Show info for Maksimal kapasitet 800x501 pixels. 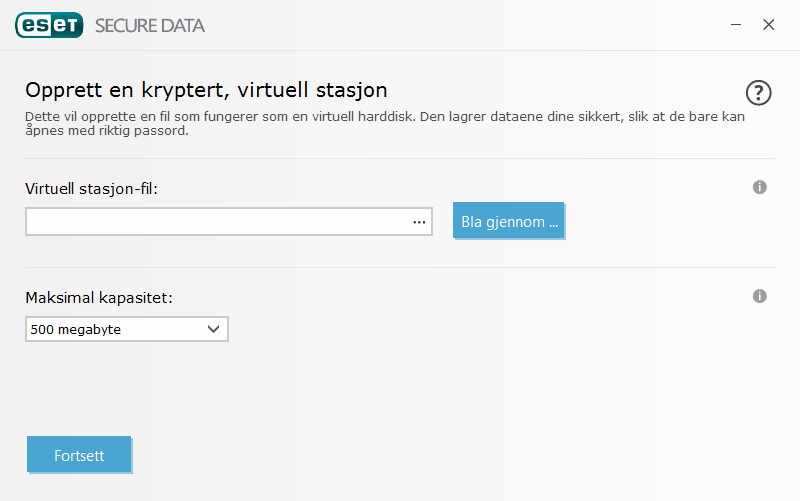click(760, 296)
